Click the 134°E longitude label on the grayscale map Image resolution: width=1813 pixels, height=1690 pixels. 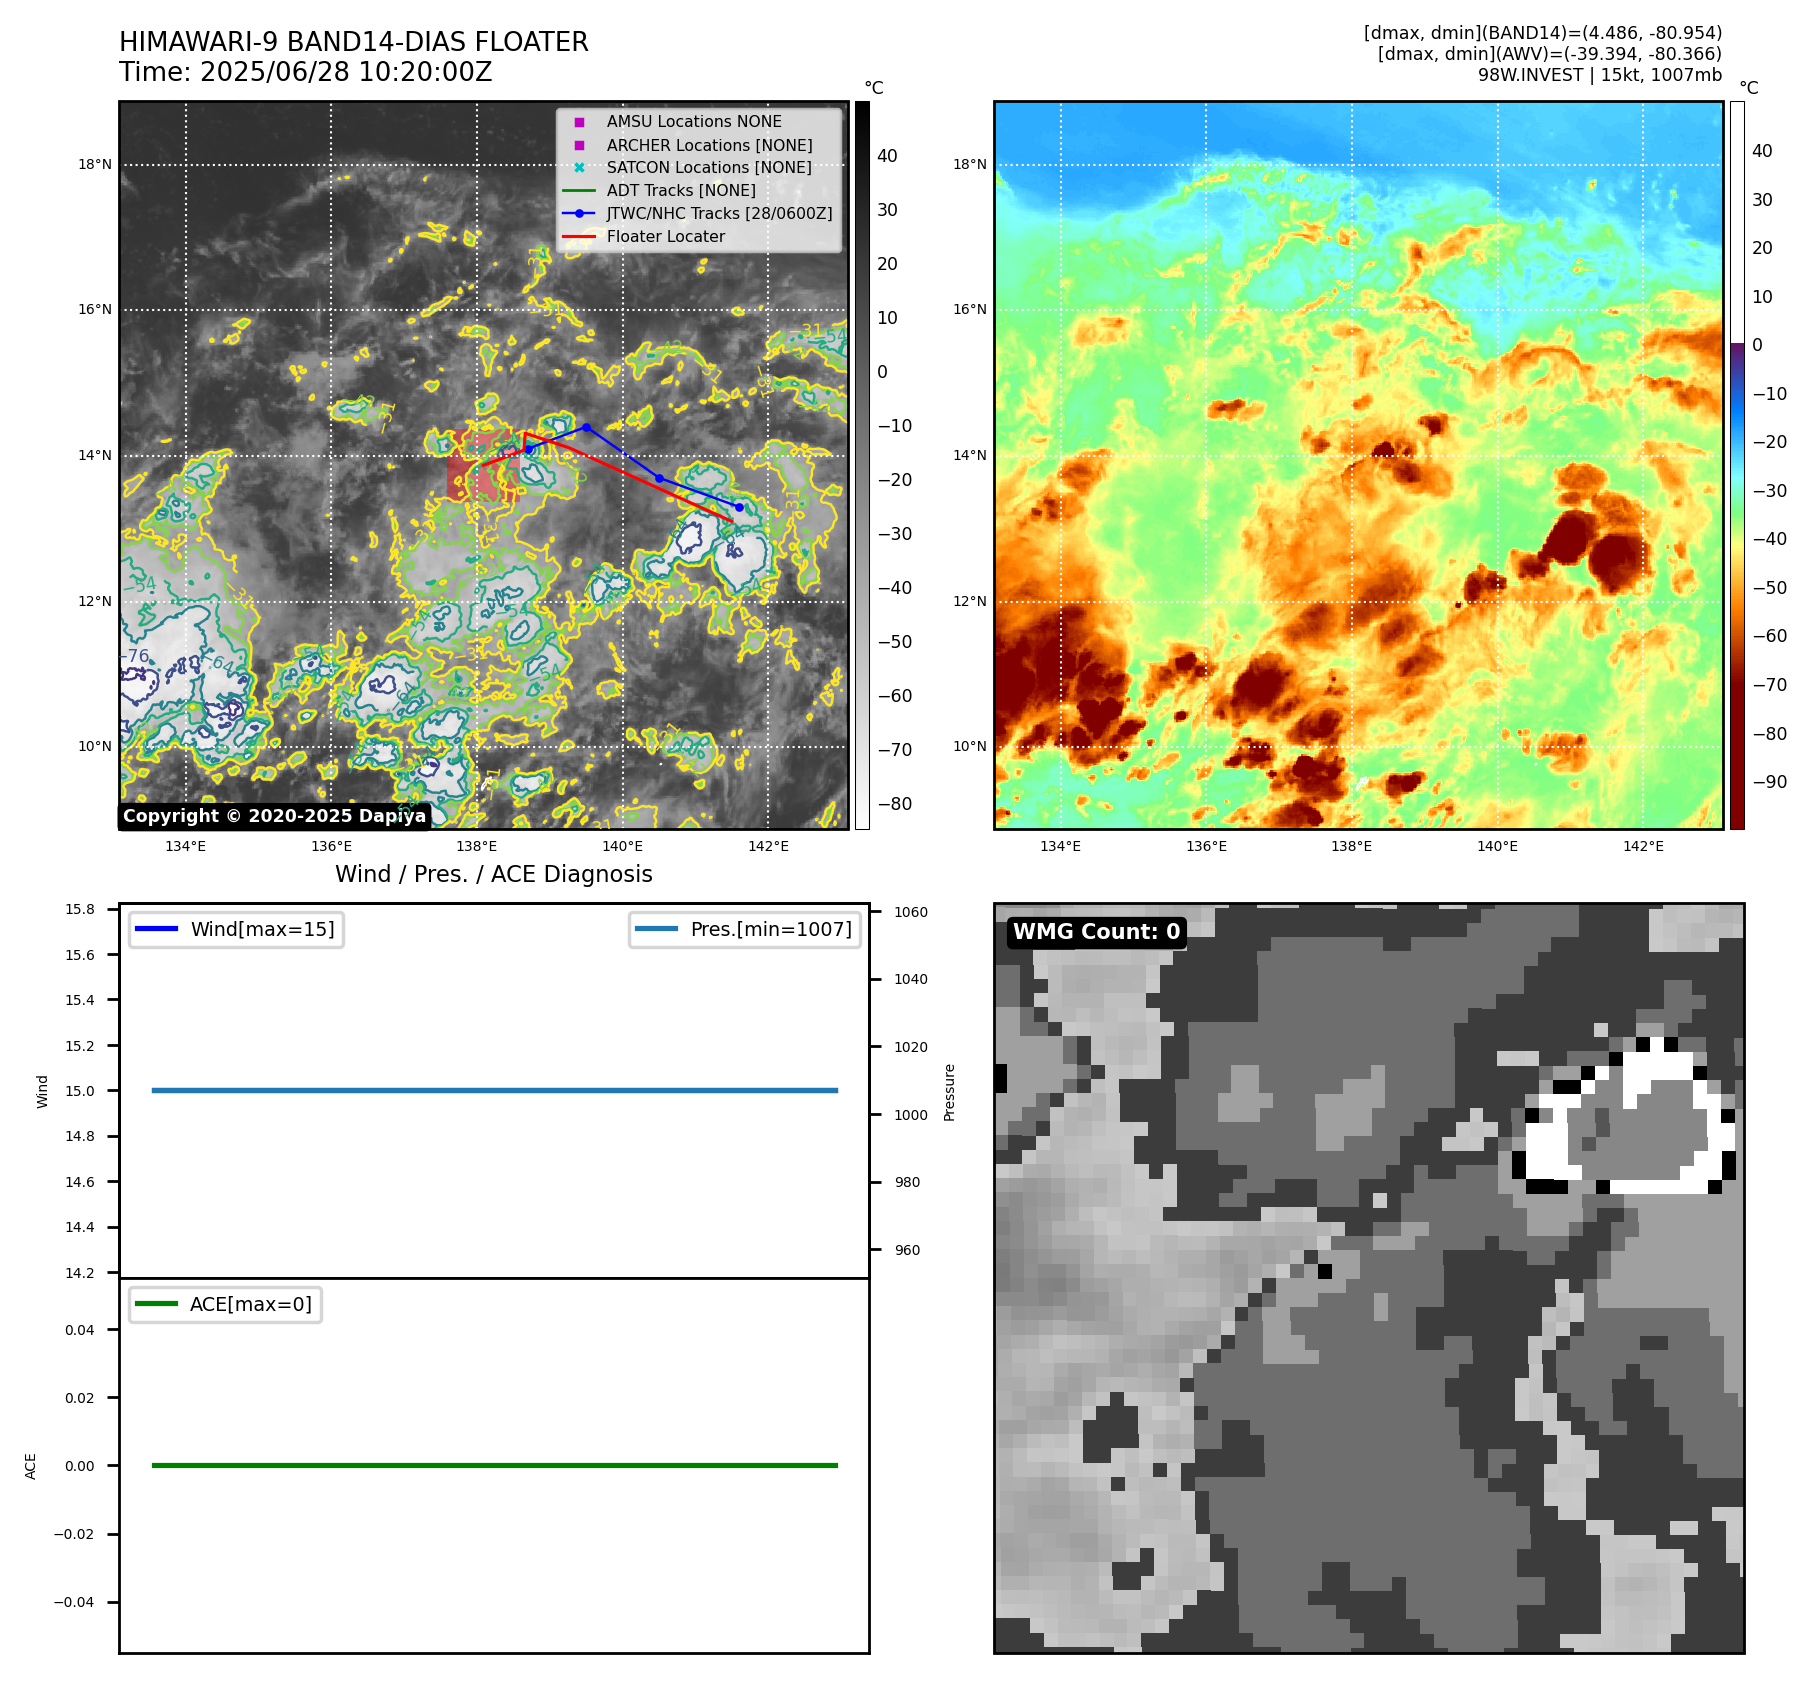186,846
